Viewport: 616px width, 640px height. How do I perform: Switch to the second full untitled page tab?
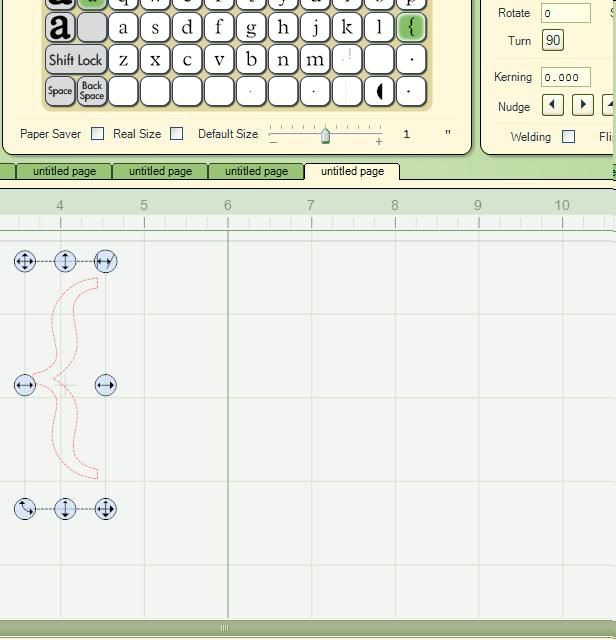click(x=160, y=171)
